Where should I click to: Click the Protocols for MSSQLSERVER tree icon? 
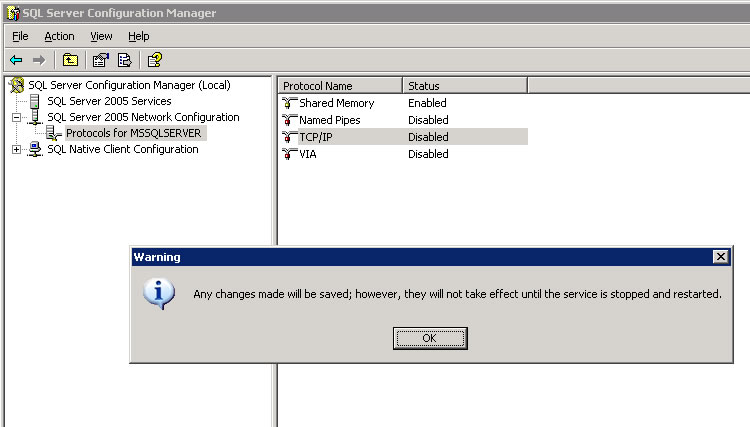pos(54,133)
